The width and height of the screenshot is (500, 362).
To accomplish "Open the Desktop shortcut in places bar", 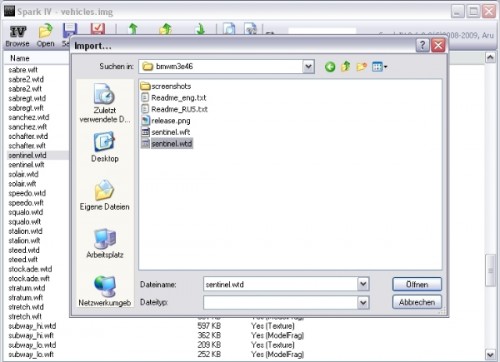I will click(x=105, y=147).
